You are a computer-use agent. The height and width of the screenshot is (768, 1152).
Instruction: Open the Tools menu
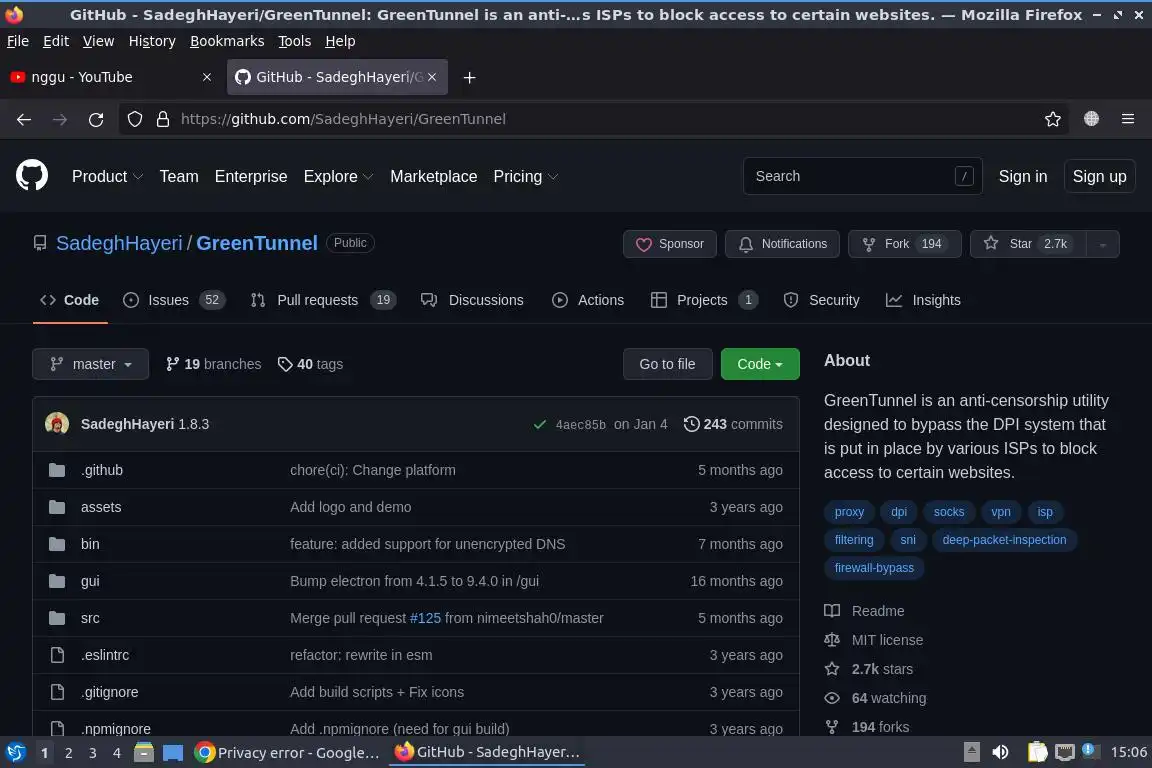[295, 41]
